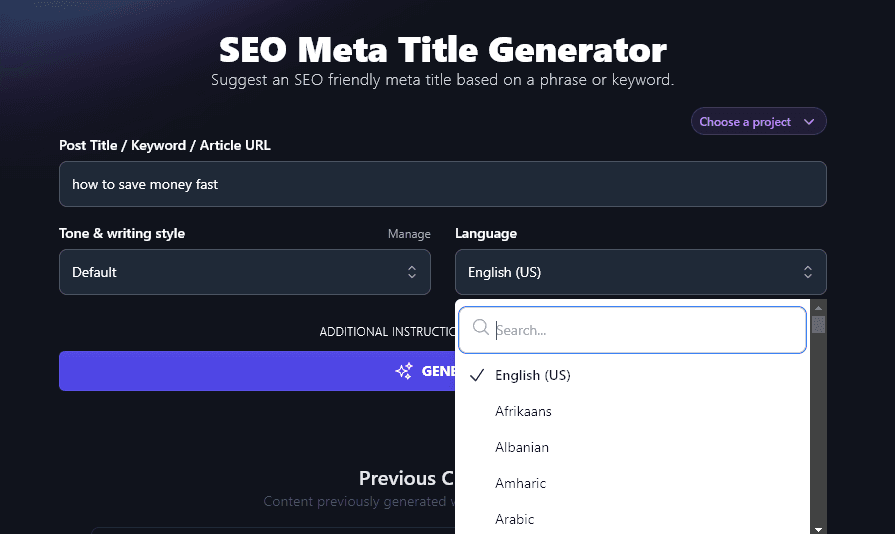
Task: Click the language Search text box
Action: pyautogui.click(x=645, y=330)
